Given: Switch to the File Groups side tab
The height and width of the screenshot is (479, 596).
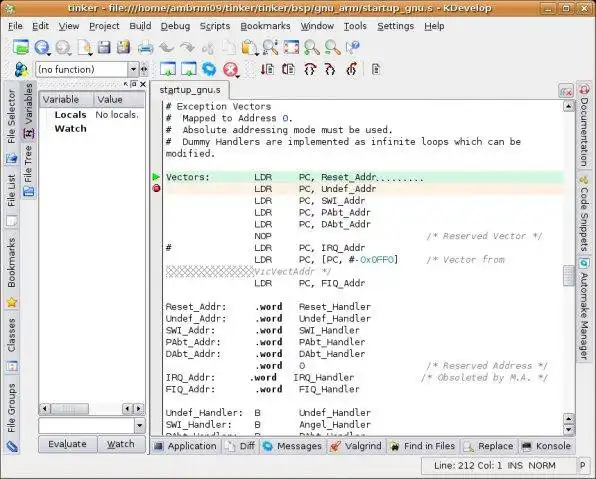Looking at the screenshot, I should 12,416.
